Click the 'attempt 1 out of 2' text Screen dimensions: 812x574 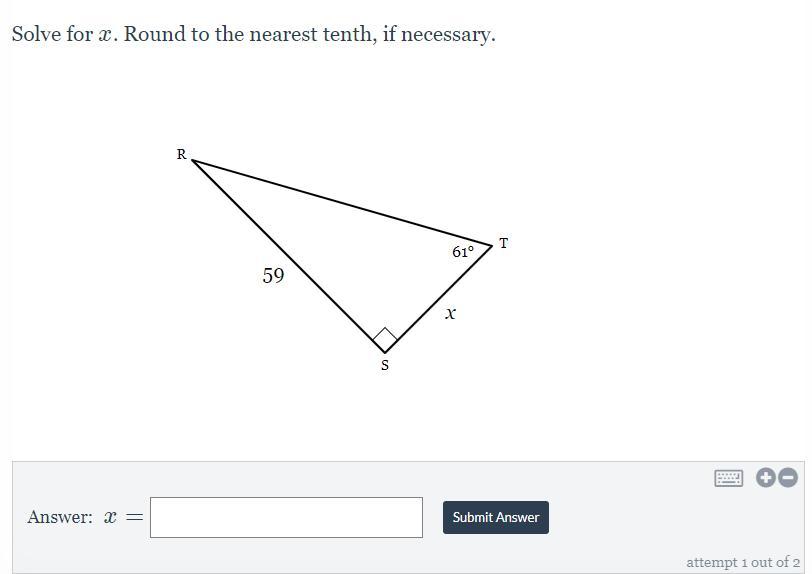pyautogui.click(x=743, y=562)
